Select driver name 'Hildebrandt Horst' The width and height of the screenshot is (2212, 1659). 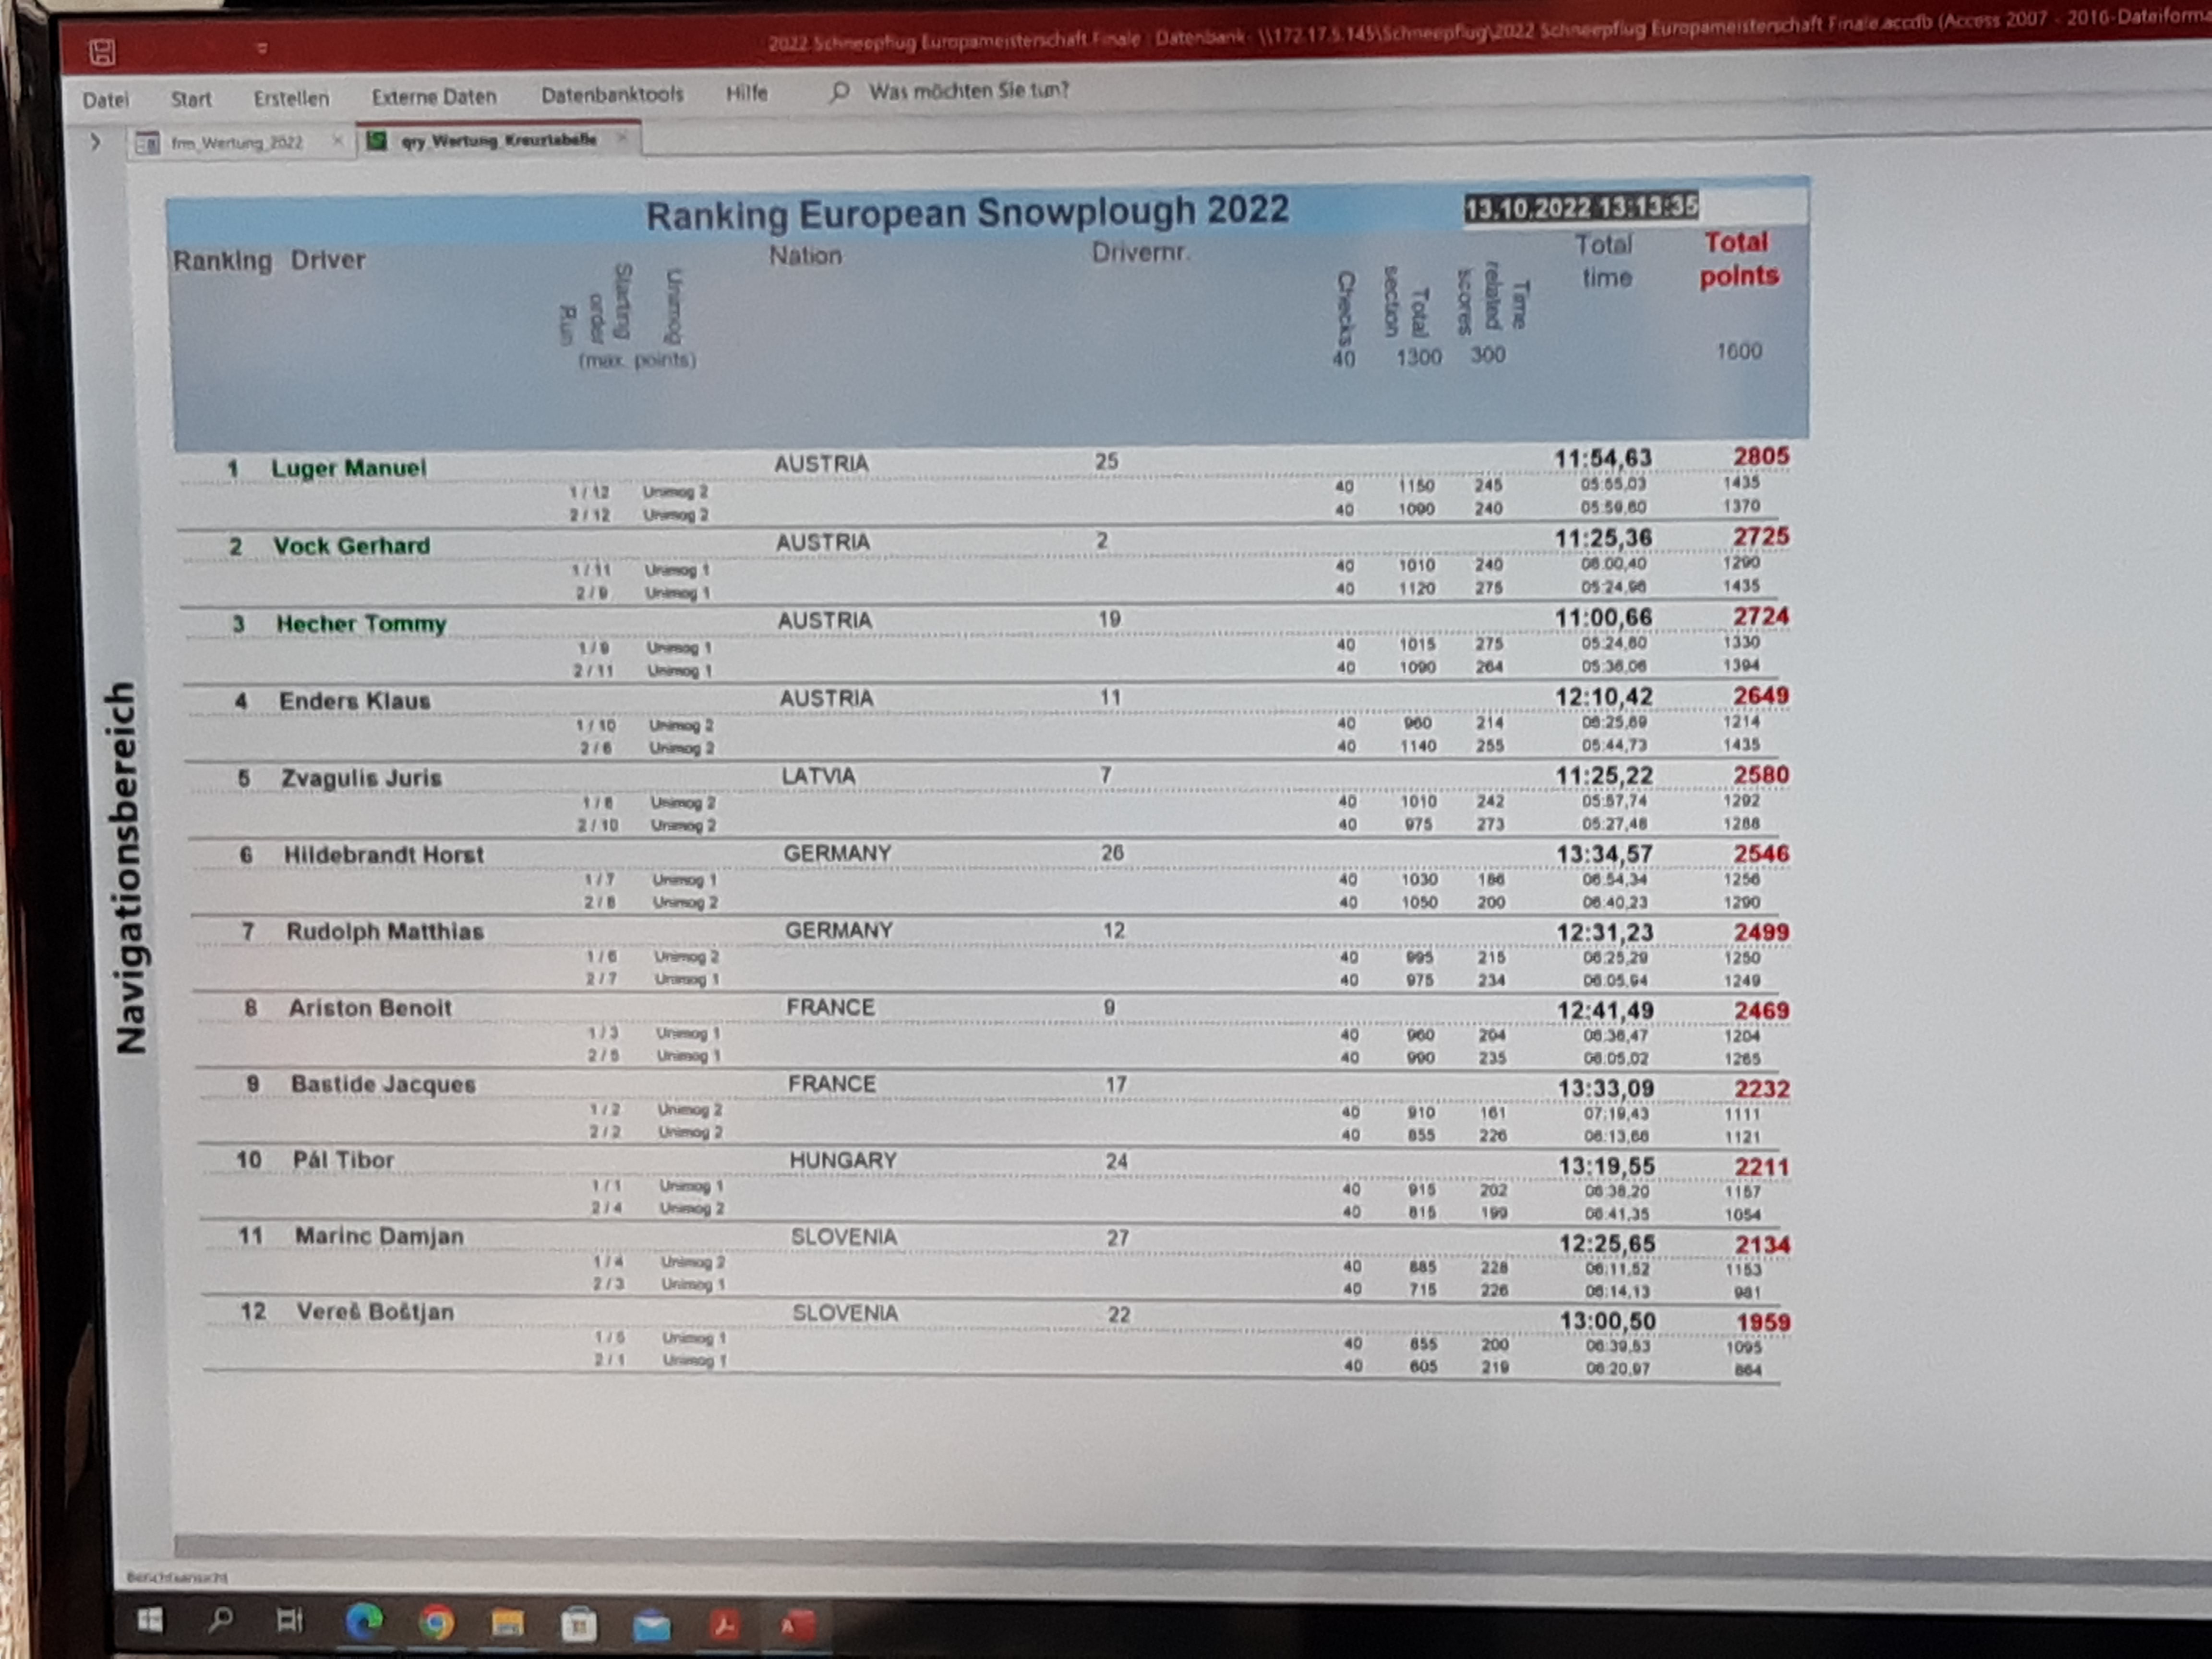(384, 855)
